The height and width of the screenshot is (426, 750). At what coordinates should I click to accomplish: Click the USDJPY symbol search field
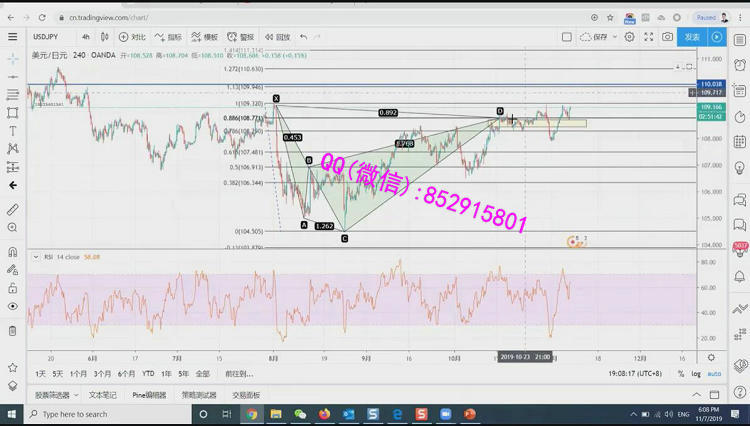coord(48,37)
